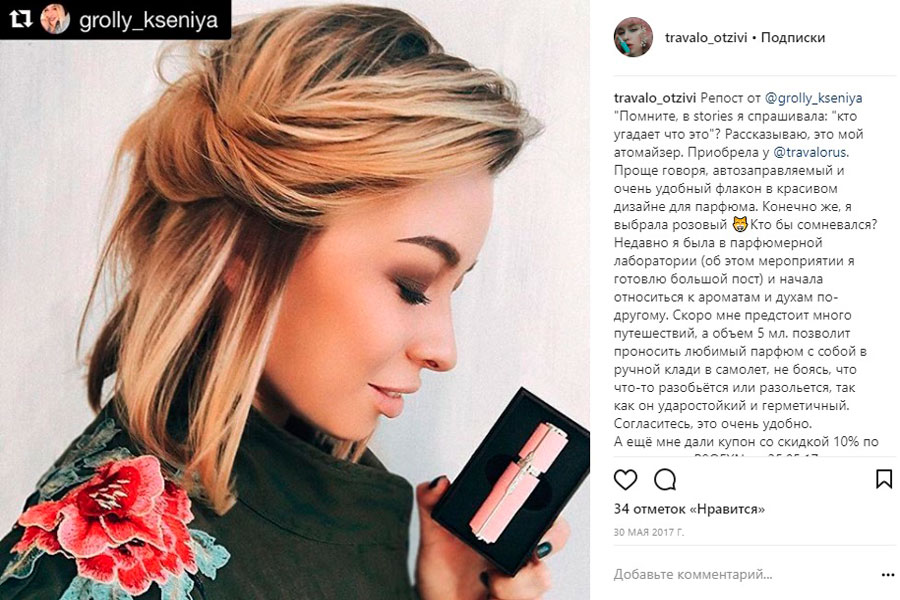Click grolly_kseniya name on photo banner
This screenshot has height=600, width=900.
pyautogui.click(x=149, y=20)
